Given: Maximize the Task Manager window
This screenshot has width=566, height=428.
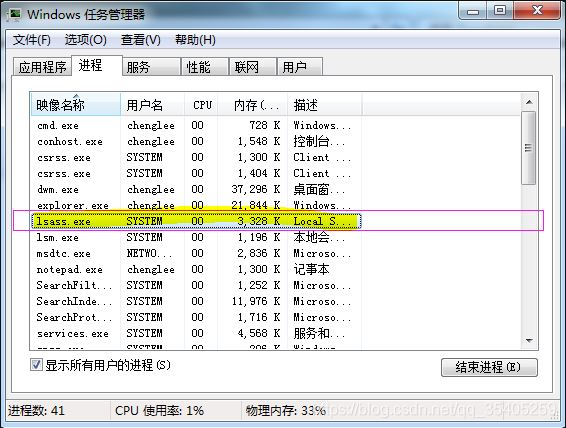Looking at the screenshot, I should (x=500, y=11).
